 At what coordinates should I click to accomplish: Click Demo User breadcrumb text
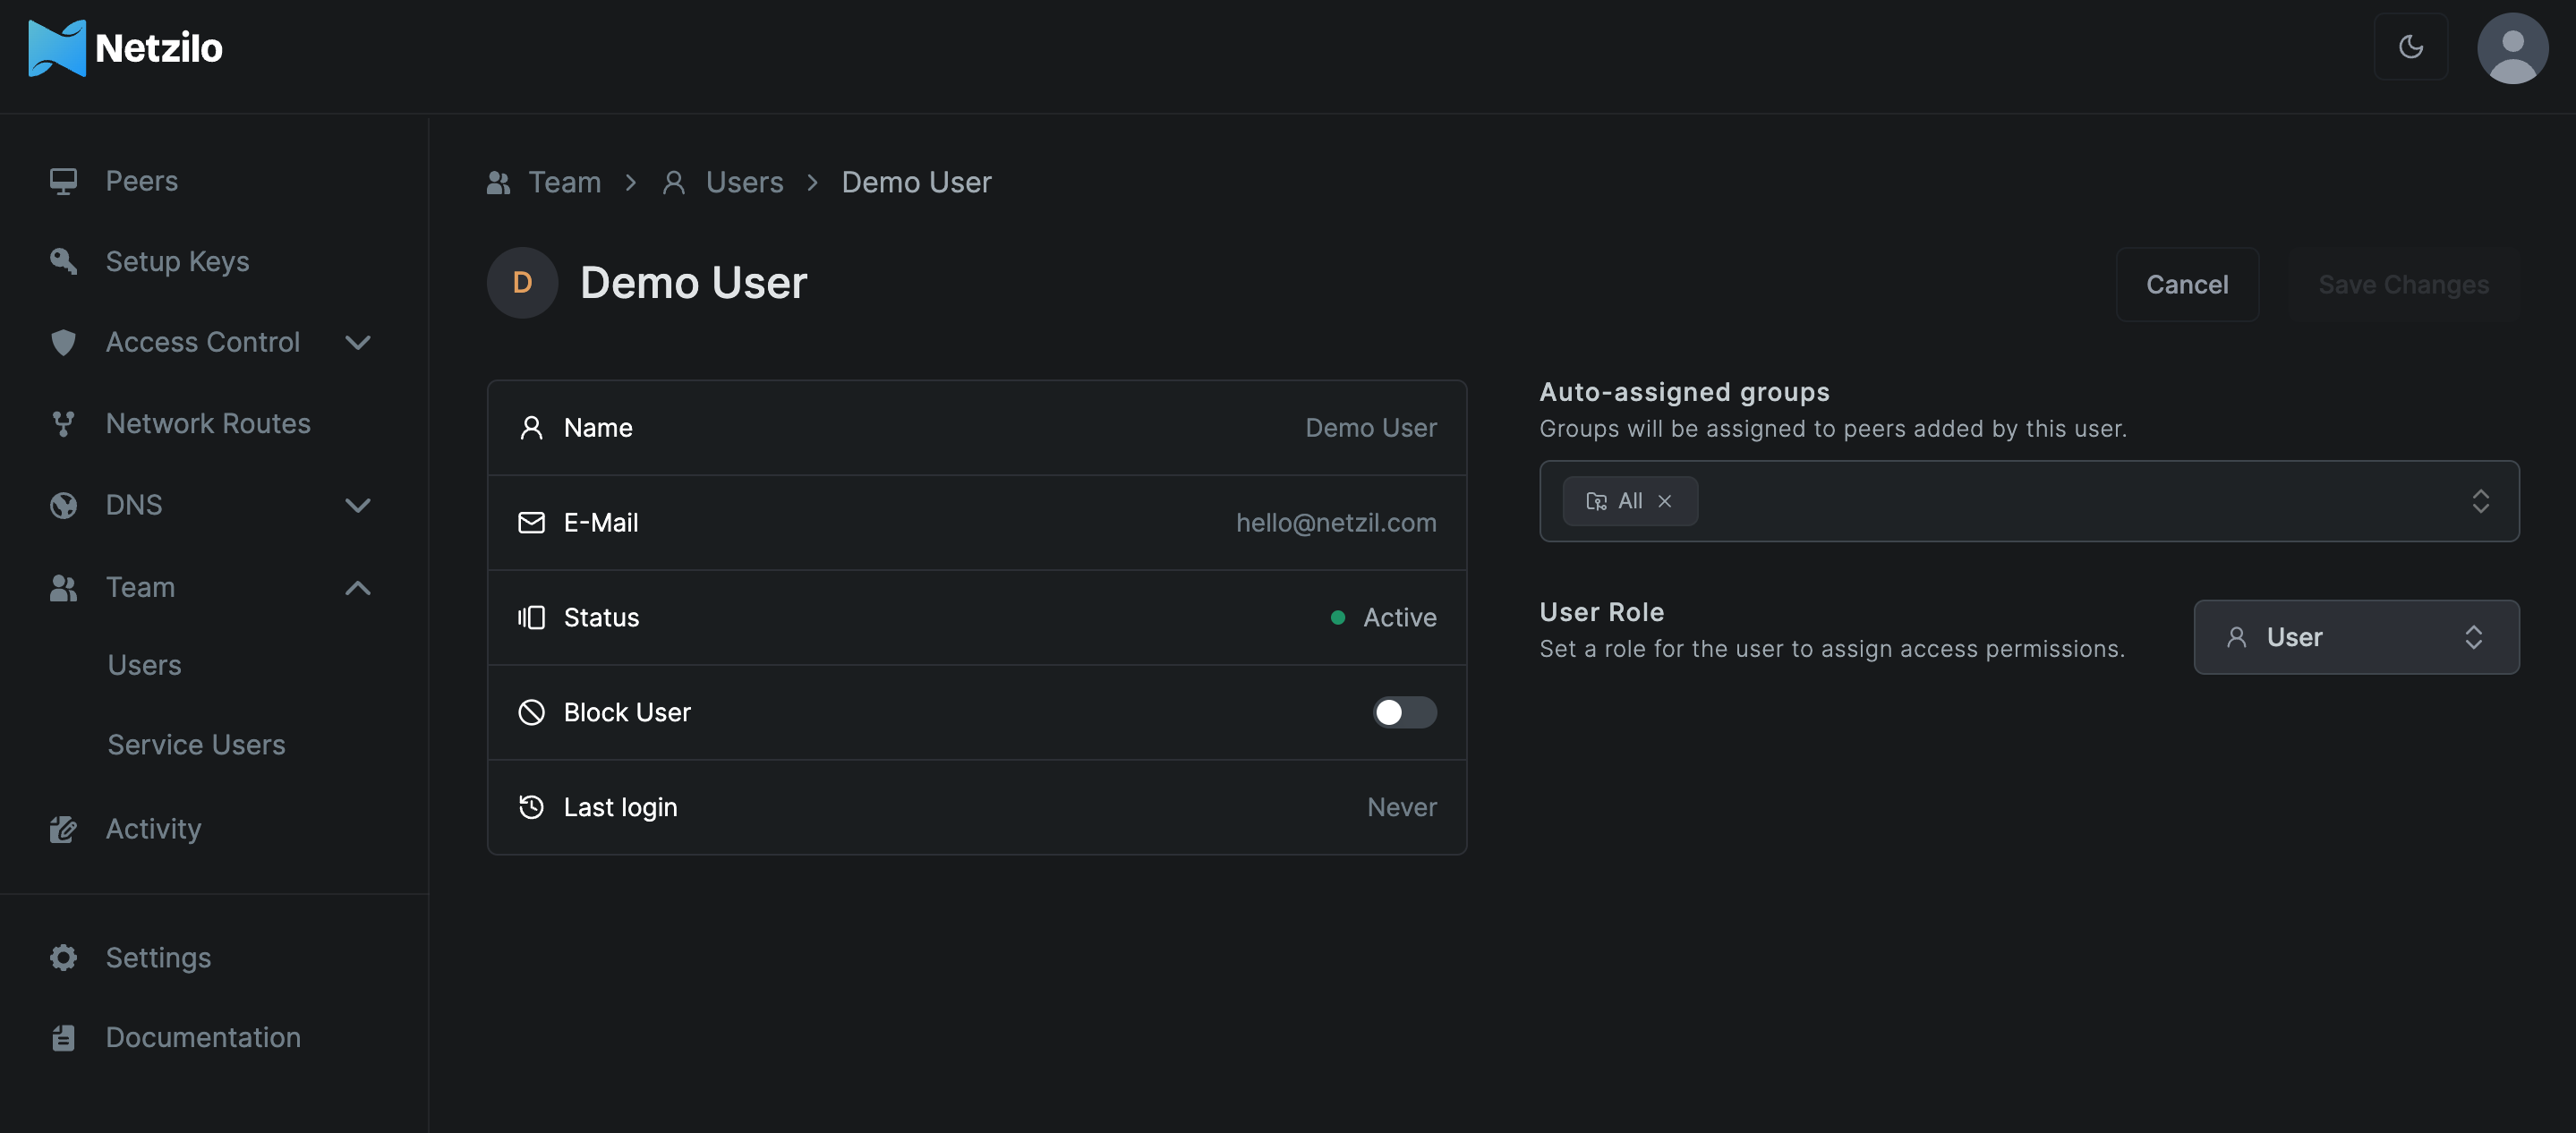click(916, 182)
